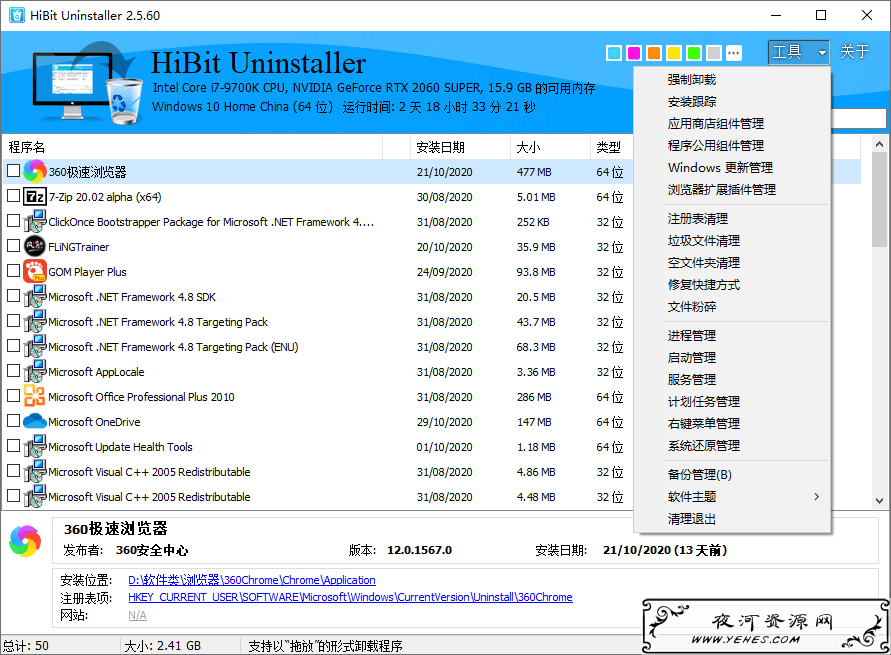Image resolution: width=891 pixels, height=655 pixels.
Task: Click the Microsoft Update Health Tools icon
Action: point(35,447)
